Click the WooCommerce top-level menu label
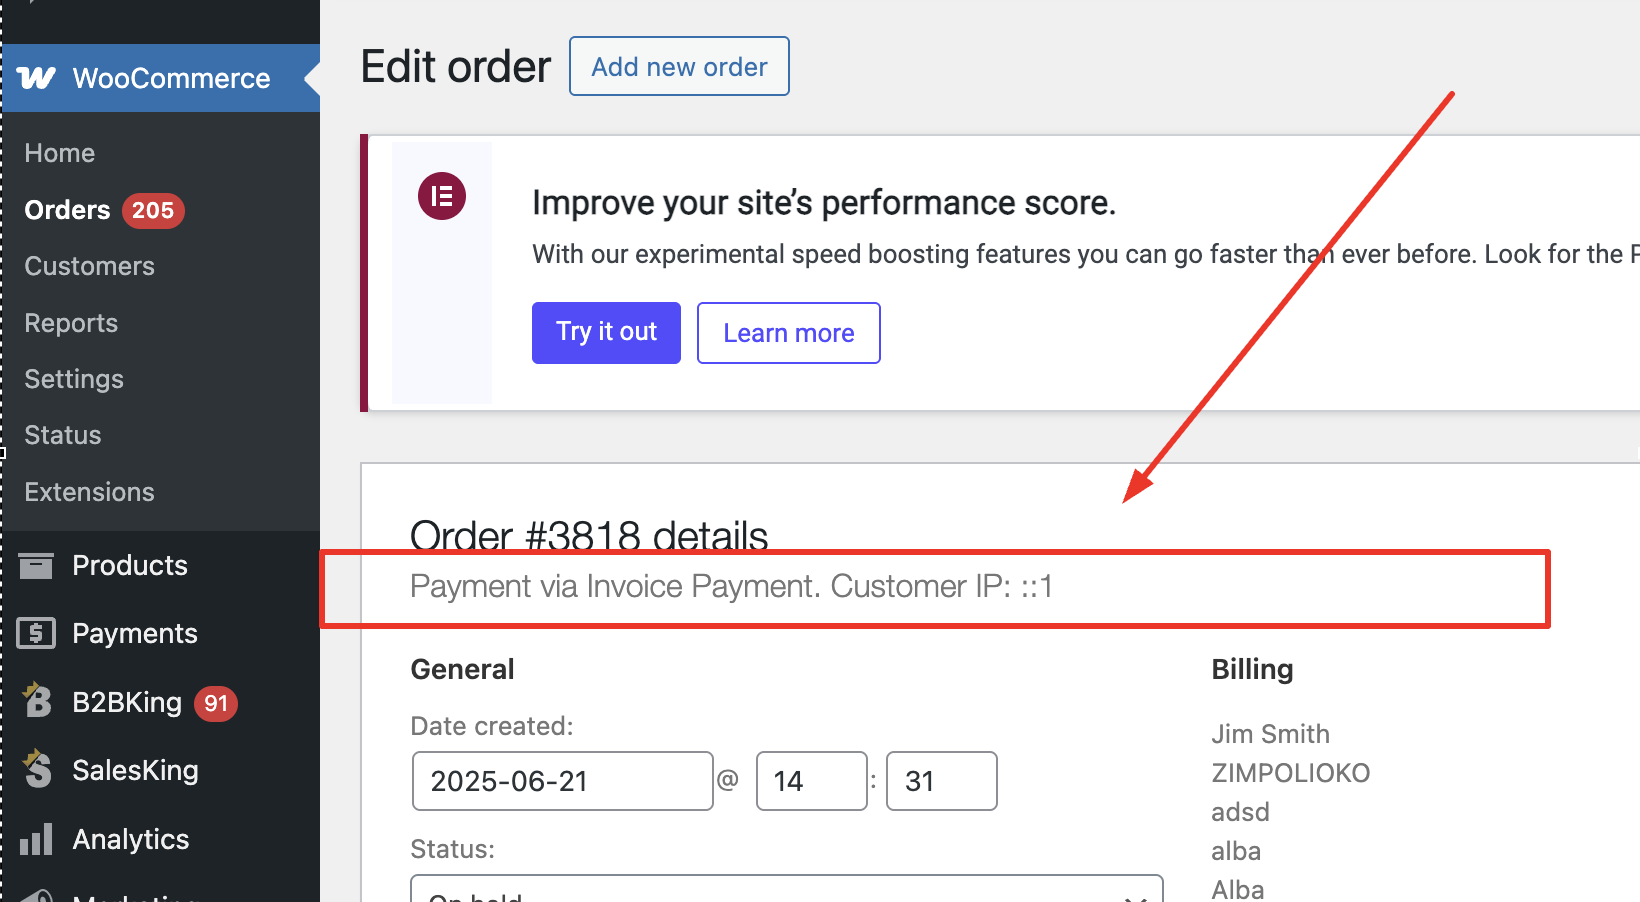 pos(171,78)
